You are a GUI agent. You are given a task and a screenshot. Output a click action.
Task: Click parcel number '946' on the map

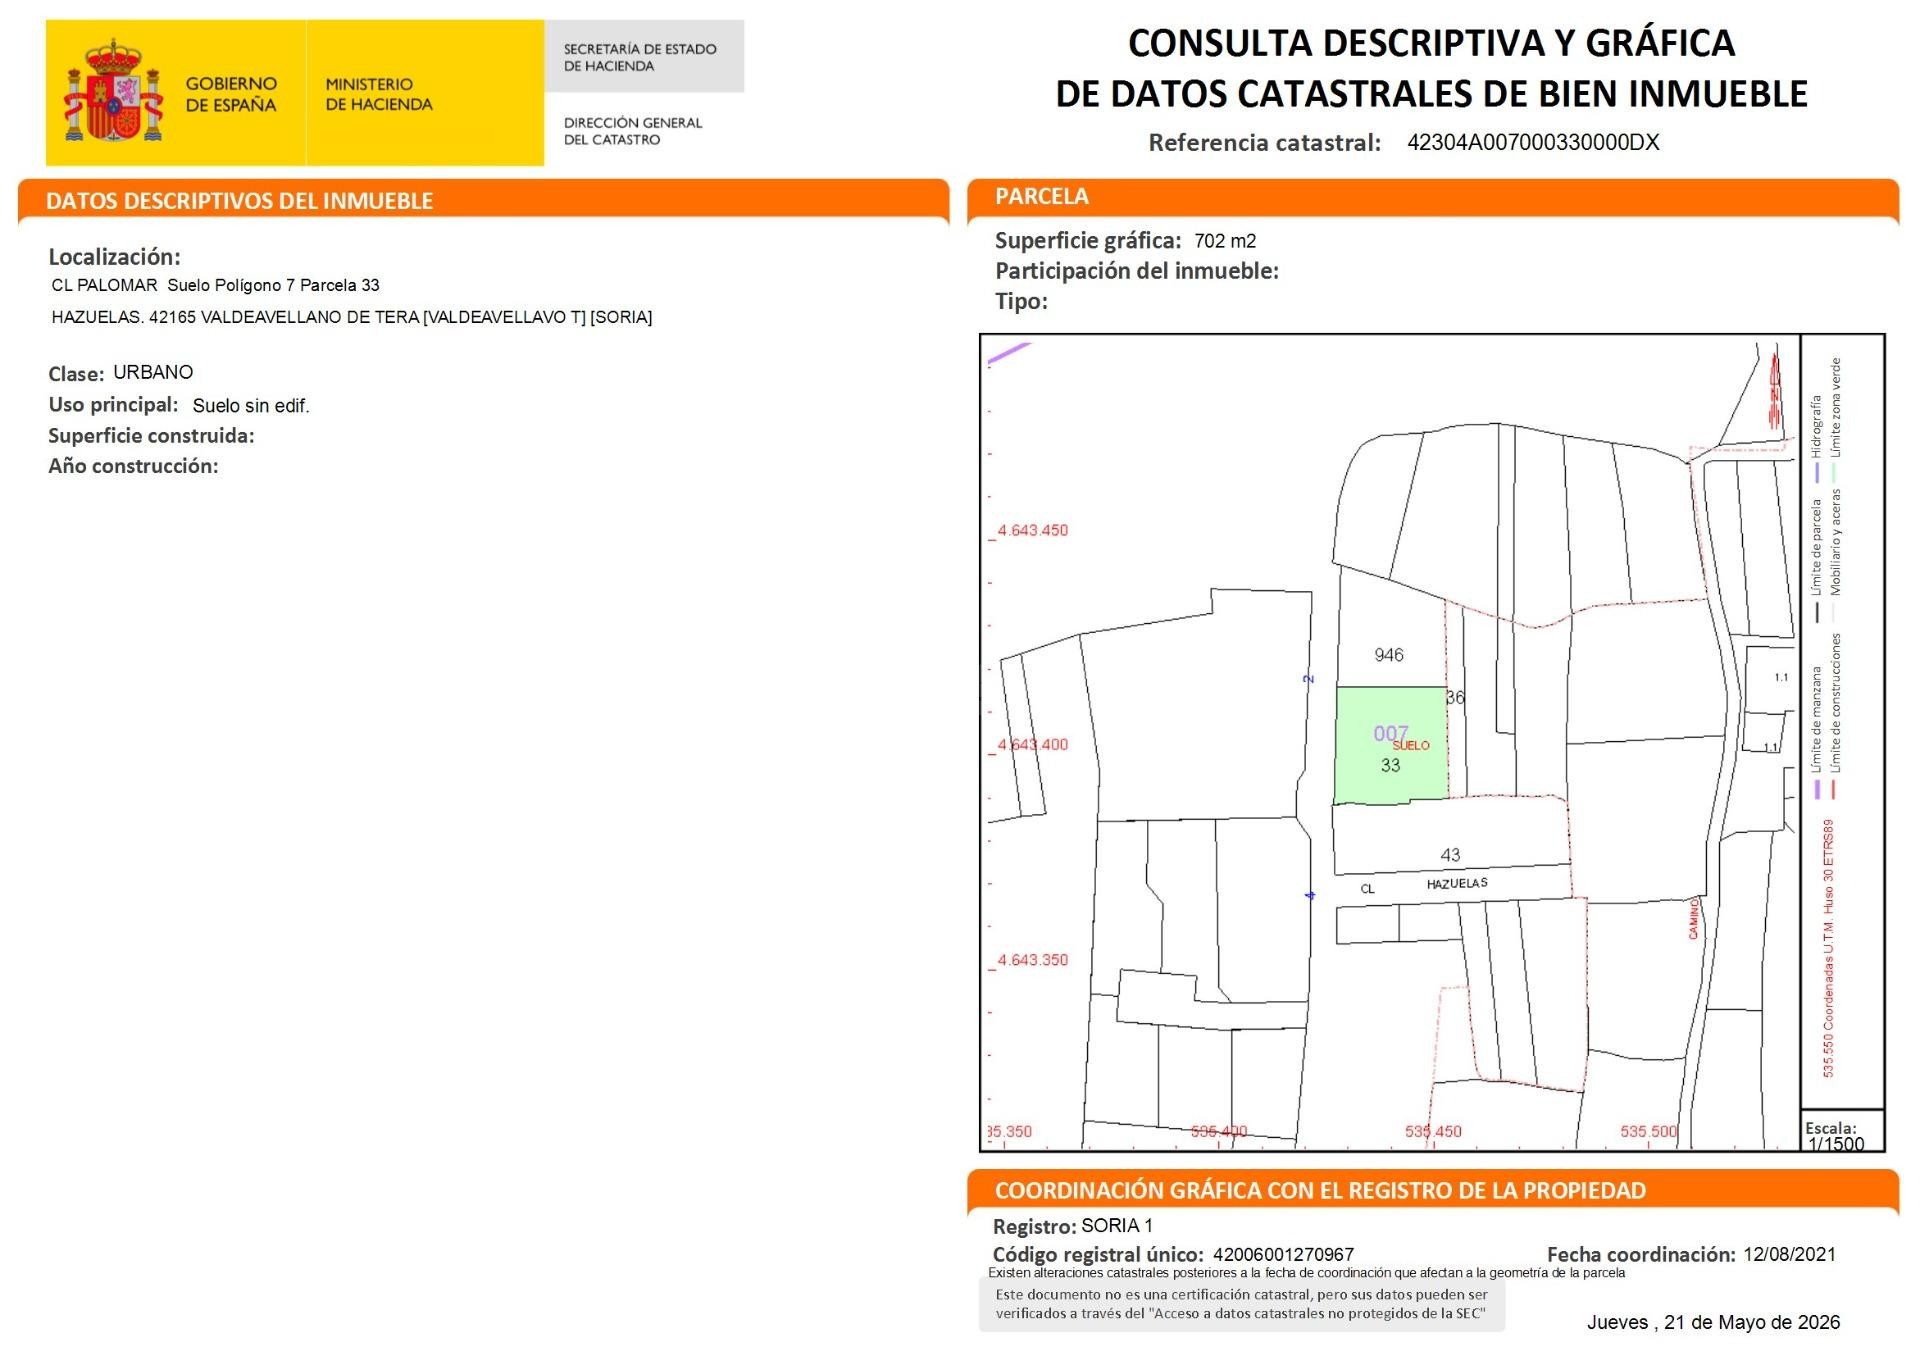click(1389, 655)
